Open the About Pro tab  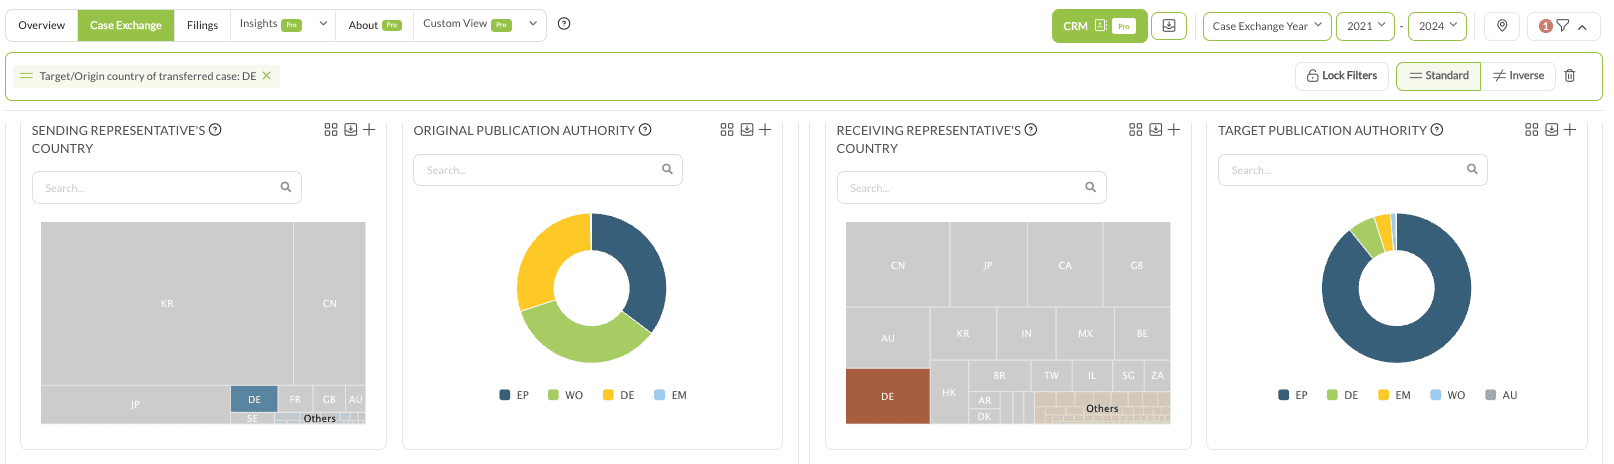pyautogui.click(x=375, y=25)
